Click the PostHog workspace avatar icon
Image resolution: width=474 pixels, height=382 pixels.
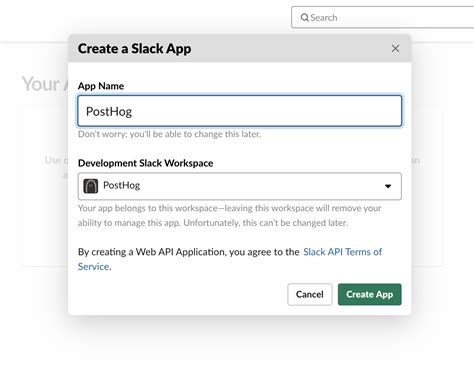[x=91, y=186]
